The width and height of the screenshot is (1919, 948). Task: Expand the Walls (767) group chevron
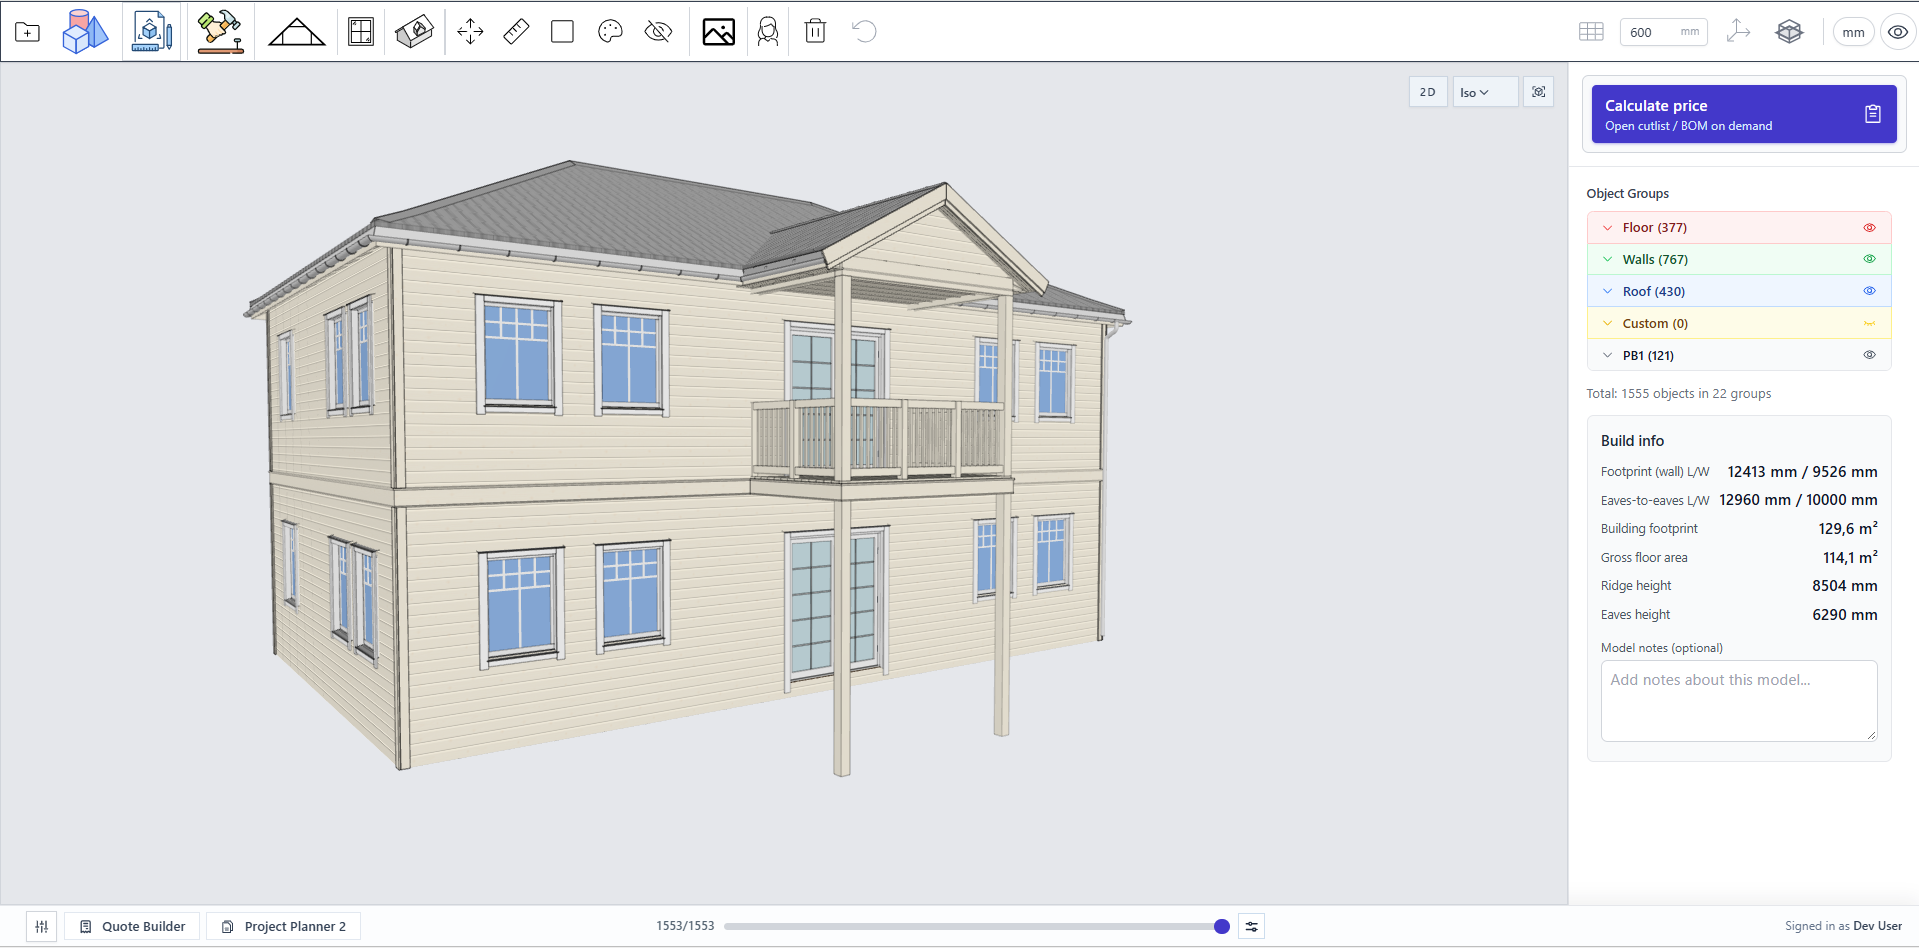pyautogui.click(x=1607, y=259)
